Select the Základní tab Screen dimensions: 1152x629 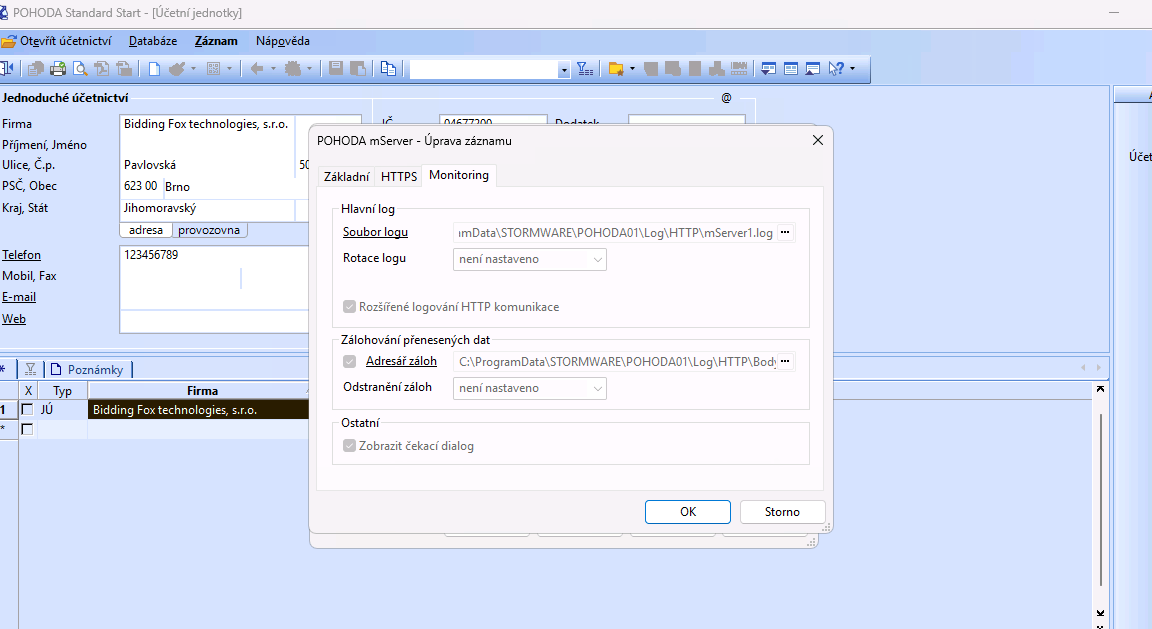[x=346, y=176]
